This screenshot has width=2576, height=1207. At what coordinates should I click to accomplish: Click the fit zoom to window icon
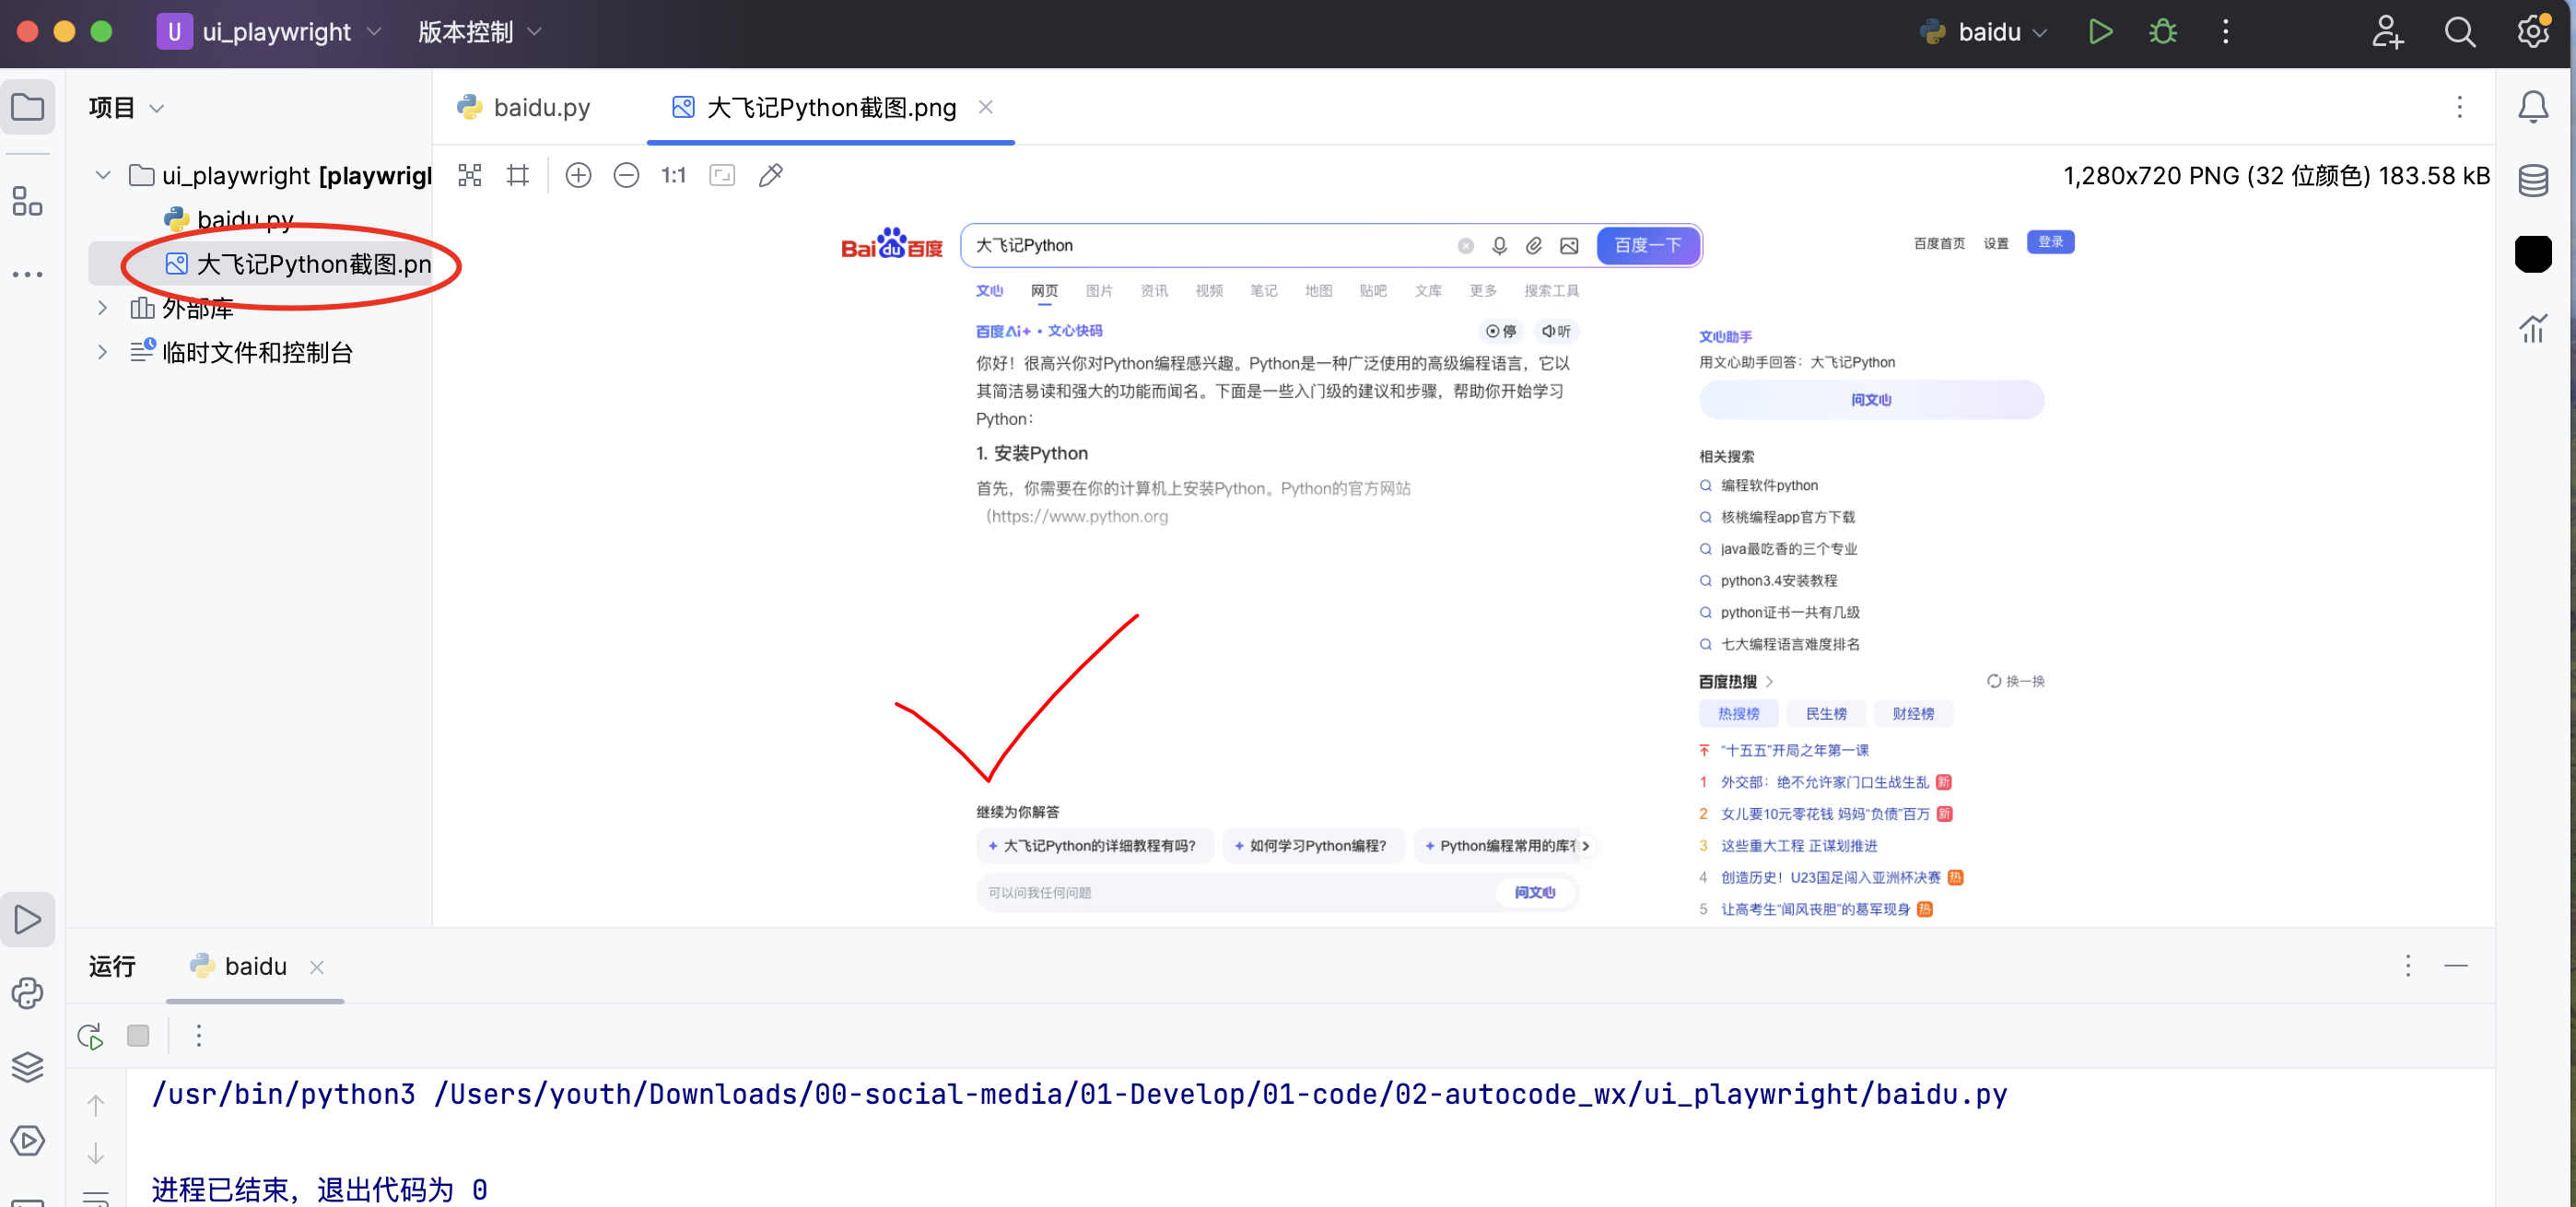721,176
